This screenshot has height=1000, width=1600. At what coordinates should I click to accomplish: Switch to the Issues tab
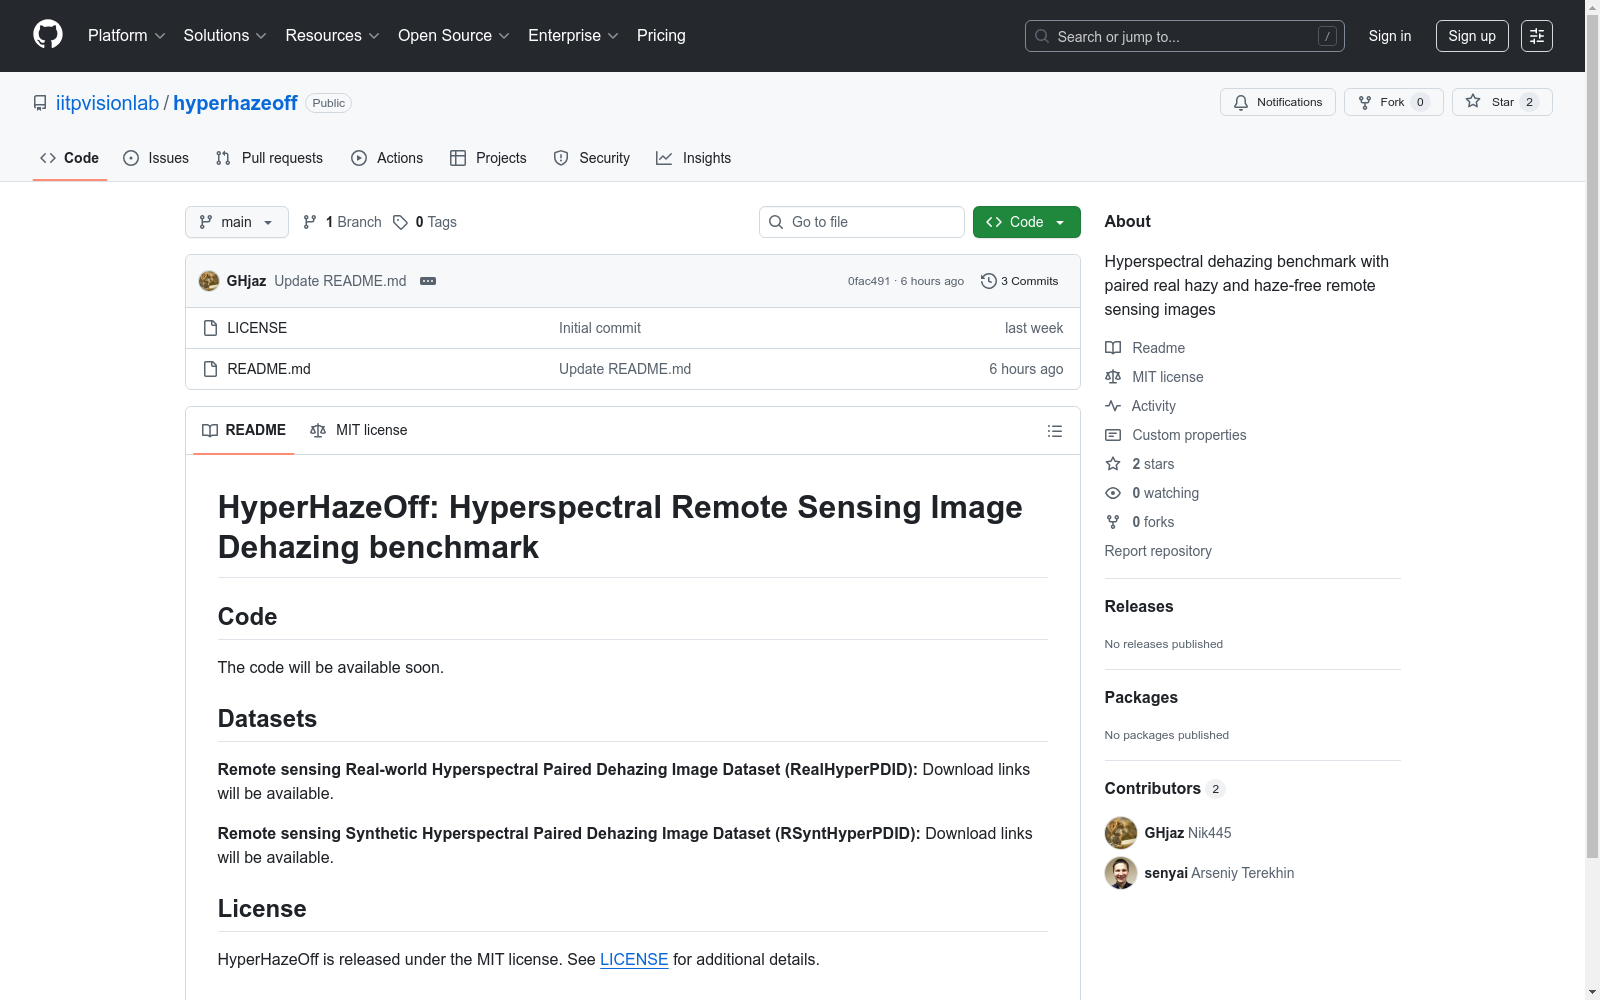click(x=156, y=158)
